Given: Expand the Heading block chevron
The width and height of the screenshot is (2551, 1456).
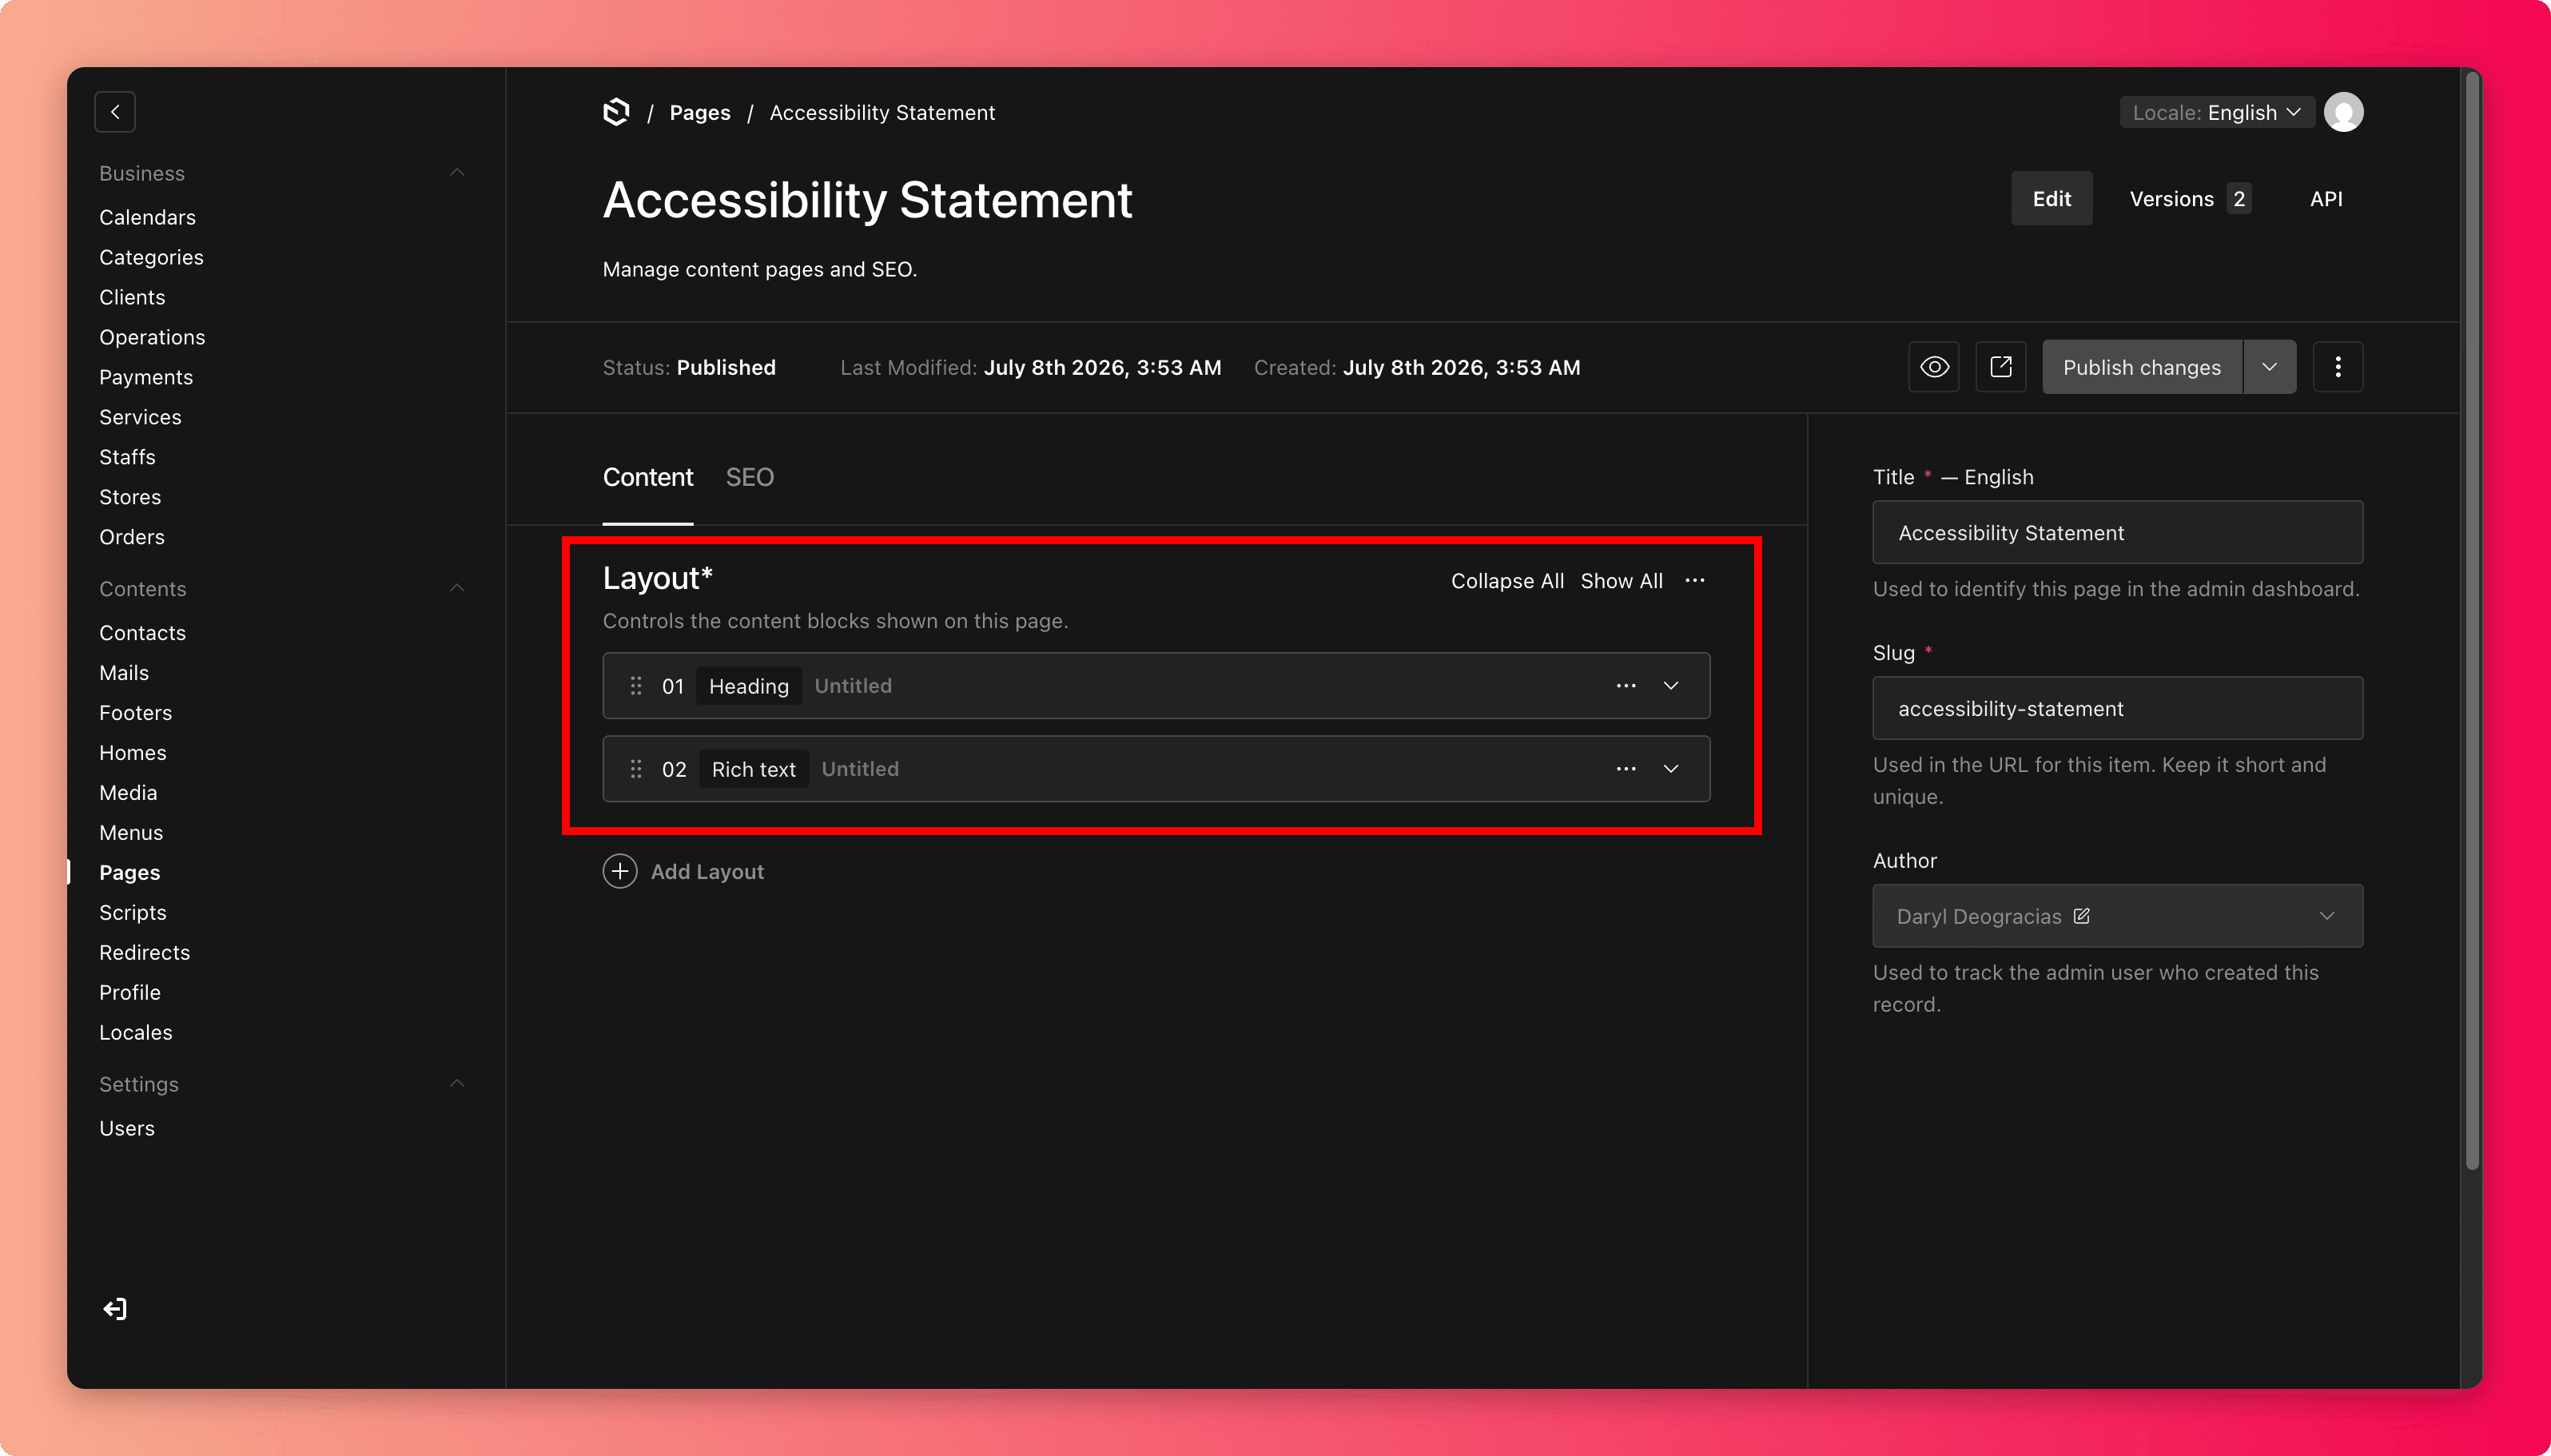Looking at the screenshot, I should [1671, 686].
